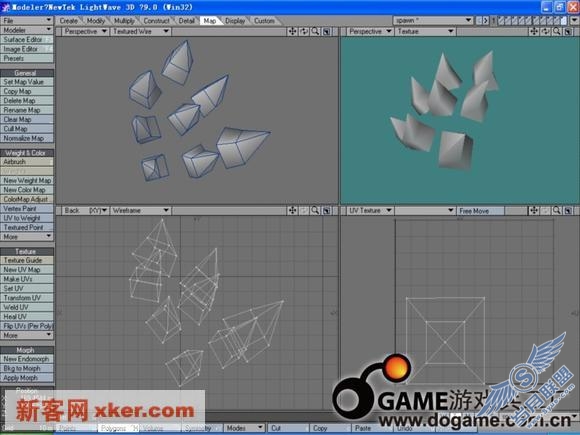Go to next layer bank arrow
Viewport: 580px width, 435px height.
tap(486, 21)
